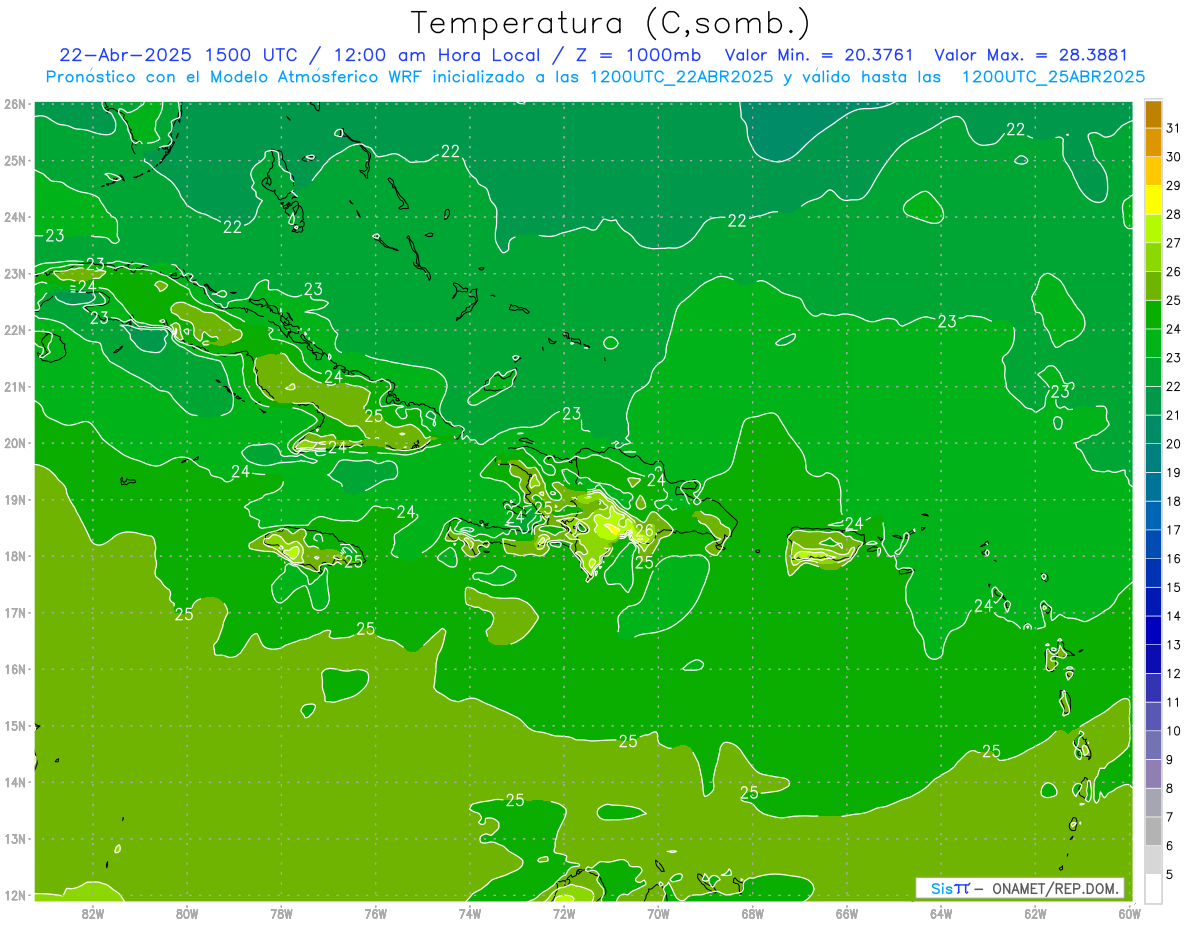Click 'Valor Min. = 20.3761'
Viewport: 1200px width, 927px height.
[821, 55]
